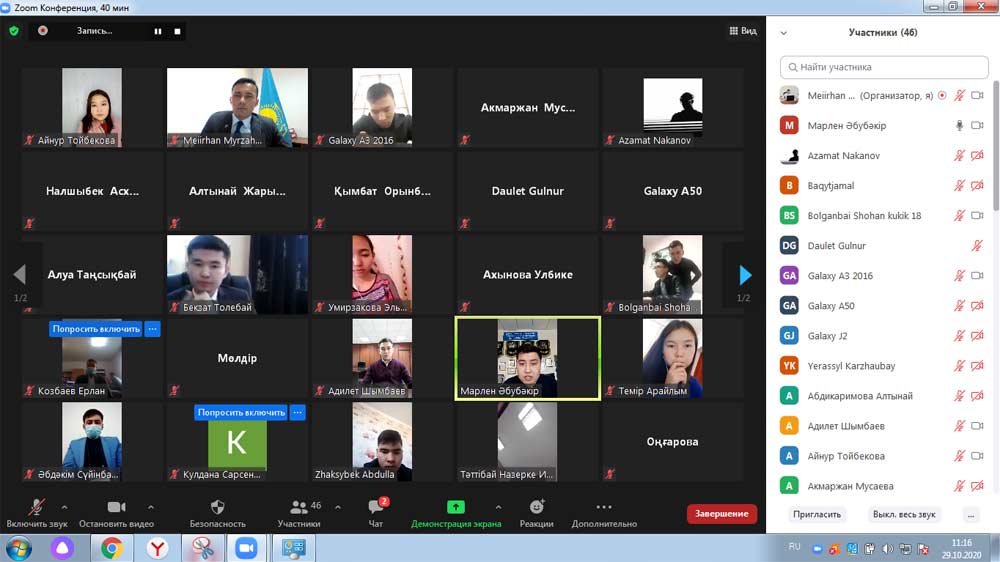This screenshot has width=1000, height=562.
Task: Expand audio options arrow next to microphone
Action: (65, 507)
